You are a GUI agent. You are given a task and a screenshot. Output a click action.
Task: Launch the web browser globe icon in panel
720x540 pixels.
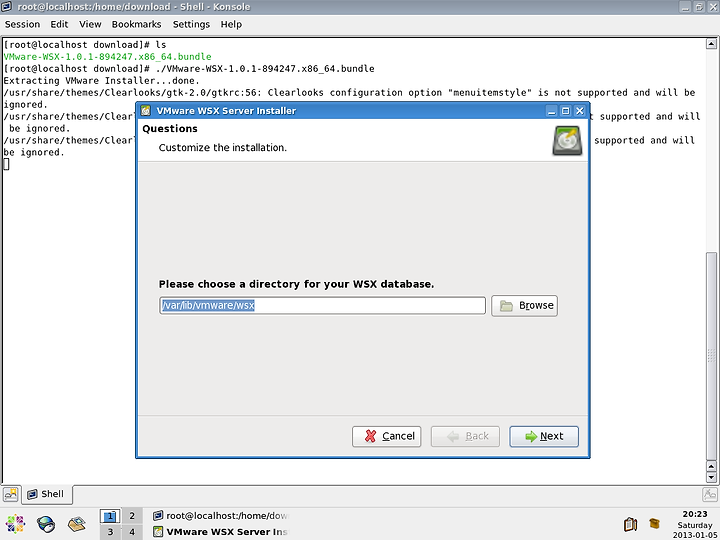coord(46,524)
